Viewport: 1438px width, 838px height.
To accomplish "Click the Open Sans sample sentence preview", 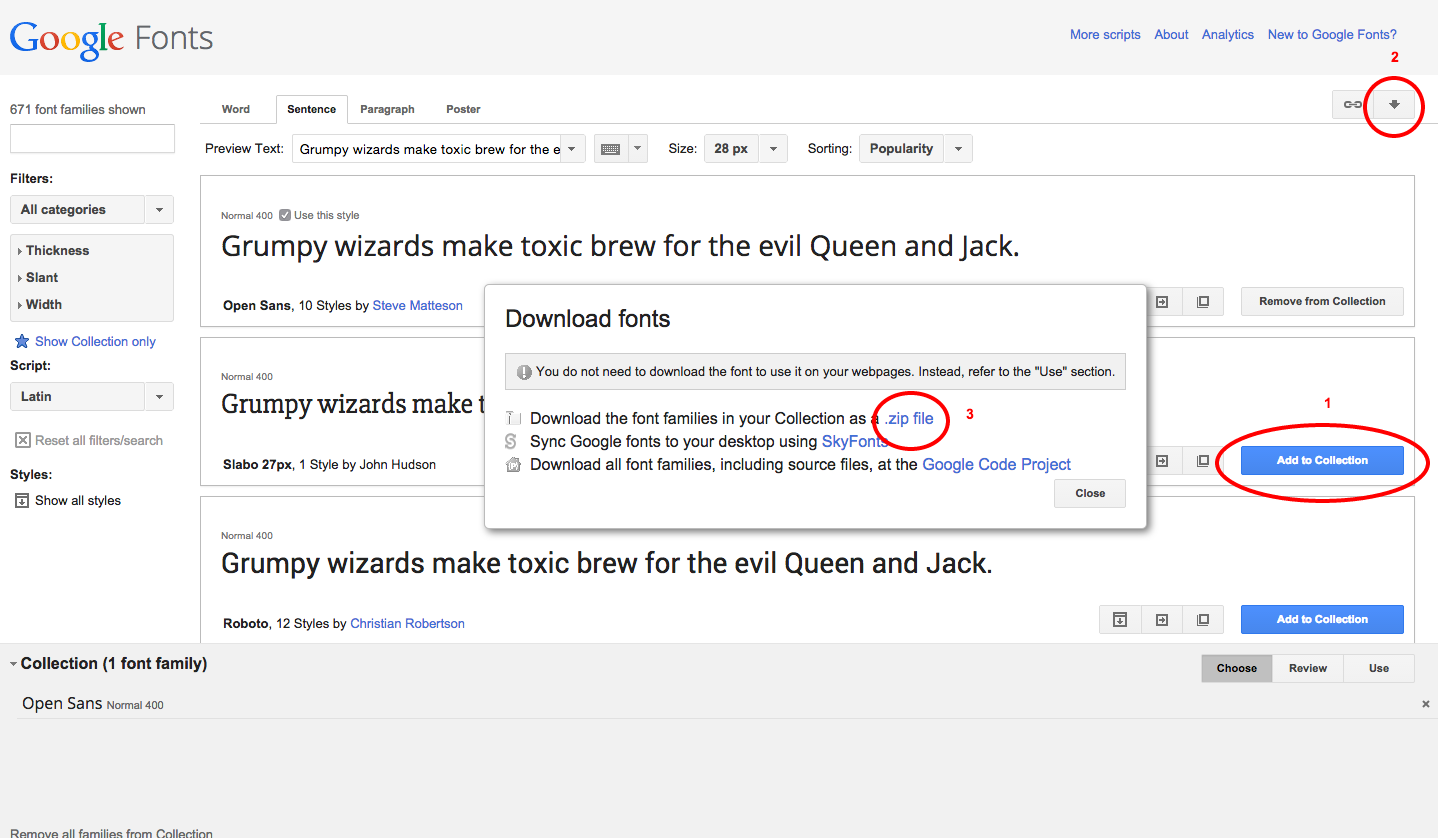I will pyautogui.click(x=620, y=247).
